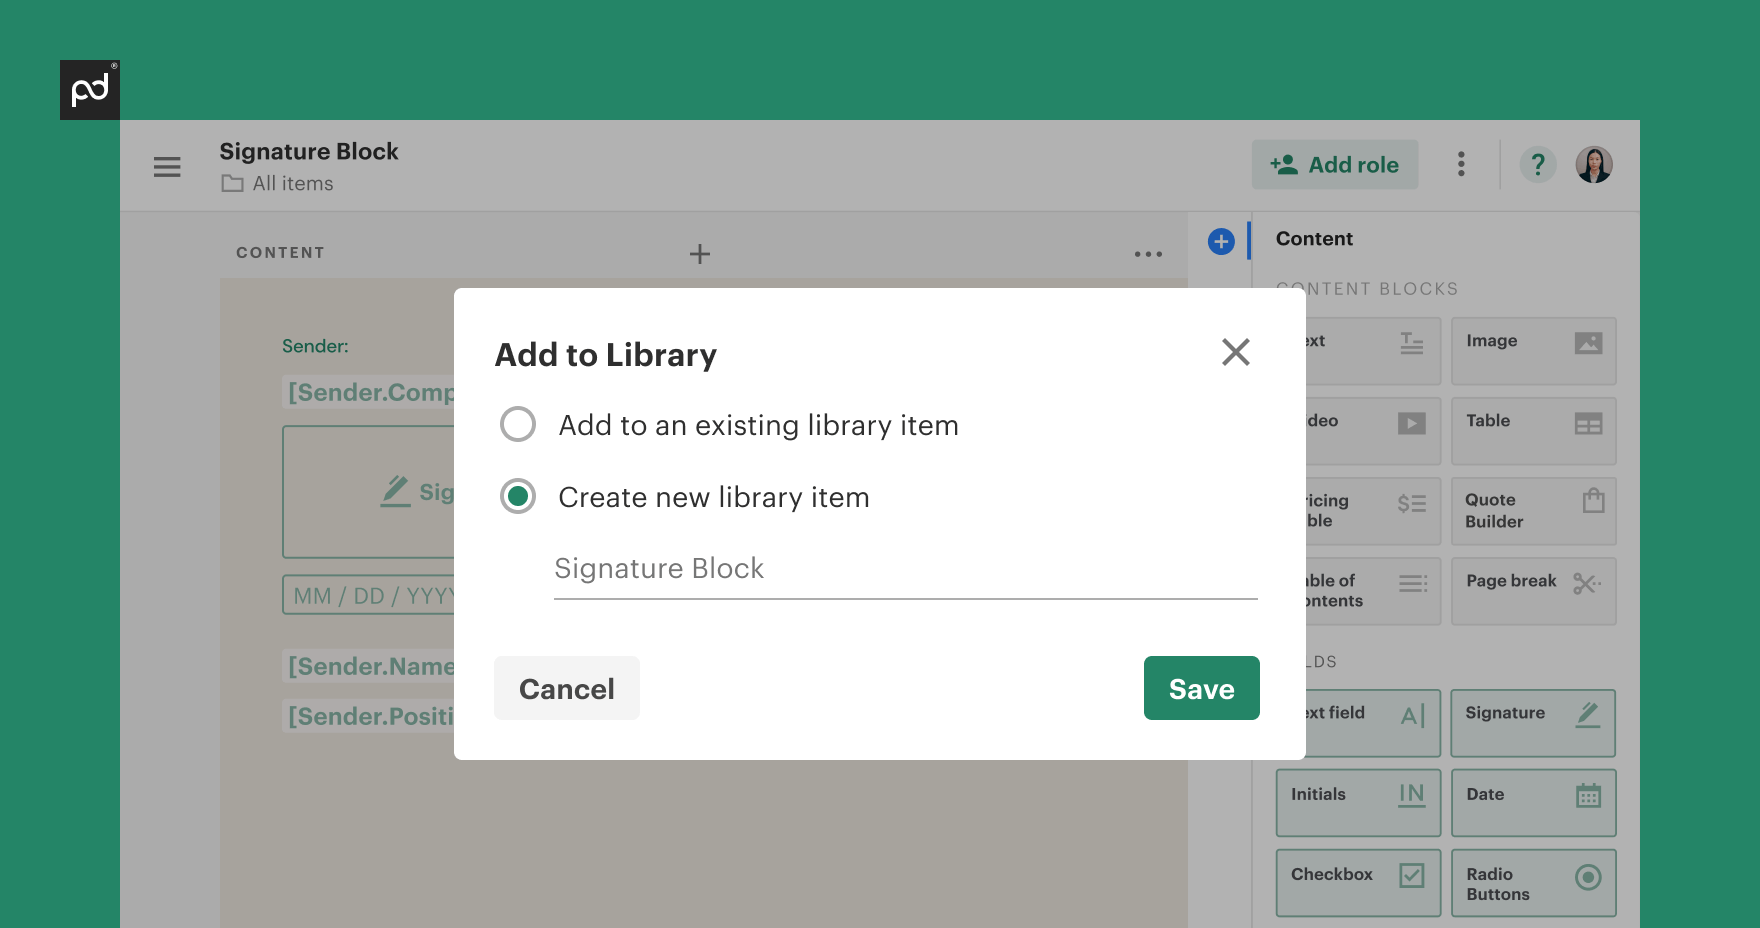Click the library item name input field
The width and height of the screenshot is (1760, 928).
(x=905, y=569)
